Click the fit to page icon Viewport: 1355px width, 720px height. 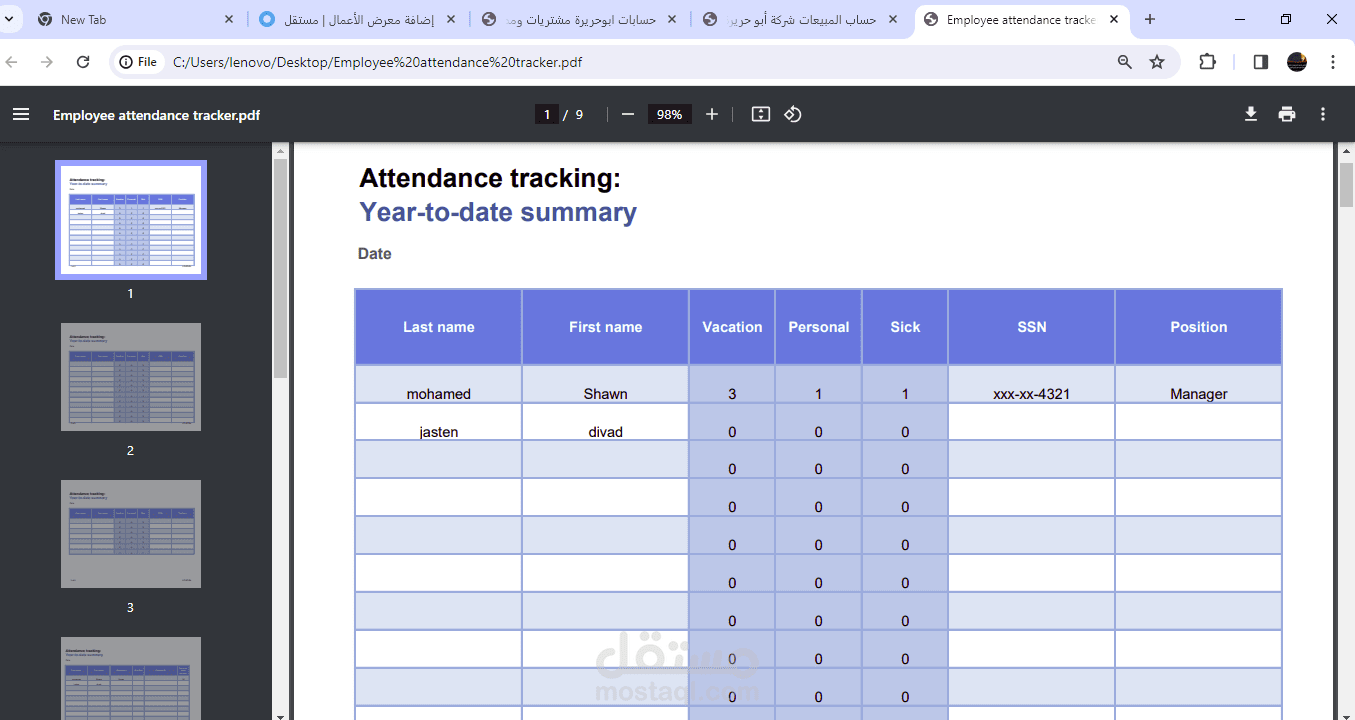[761, 115]
